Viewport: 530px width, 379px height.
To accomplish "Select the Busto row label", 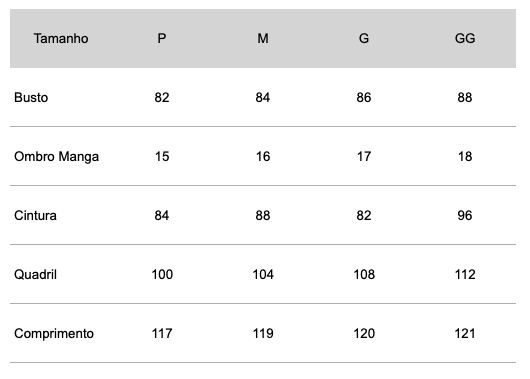I will click(x=31, y=97).
